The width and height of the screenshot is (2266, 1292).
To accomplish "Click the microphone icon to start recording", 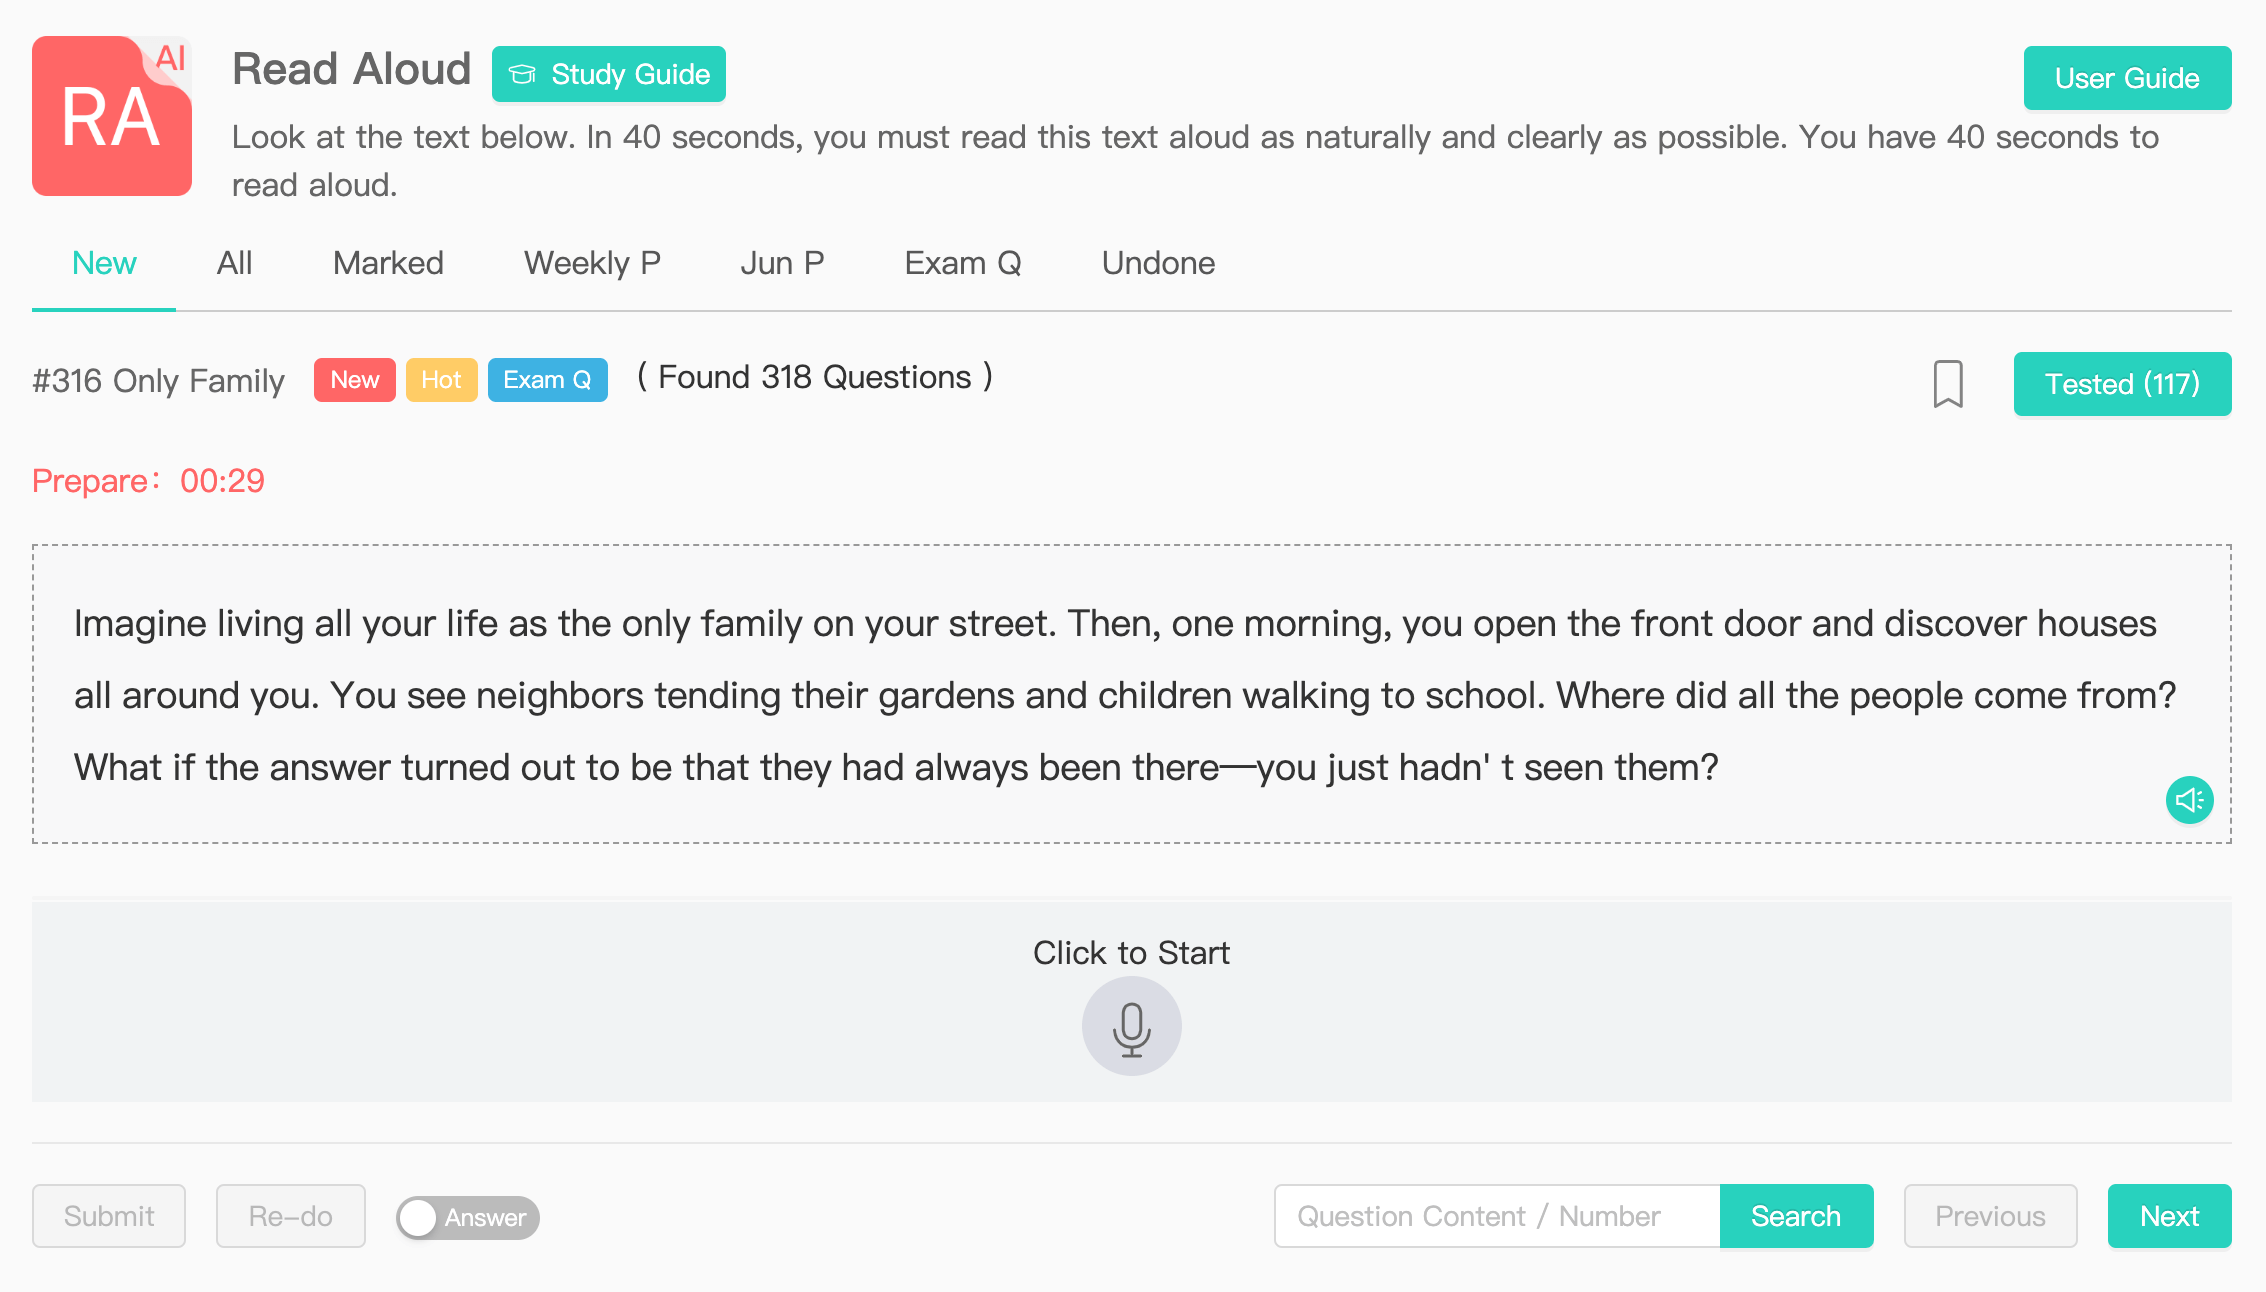I will pyautogui.click(x=1131, y=1027).
